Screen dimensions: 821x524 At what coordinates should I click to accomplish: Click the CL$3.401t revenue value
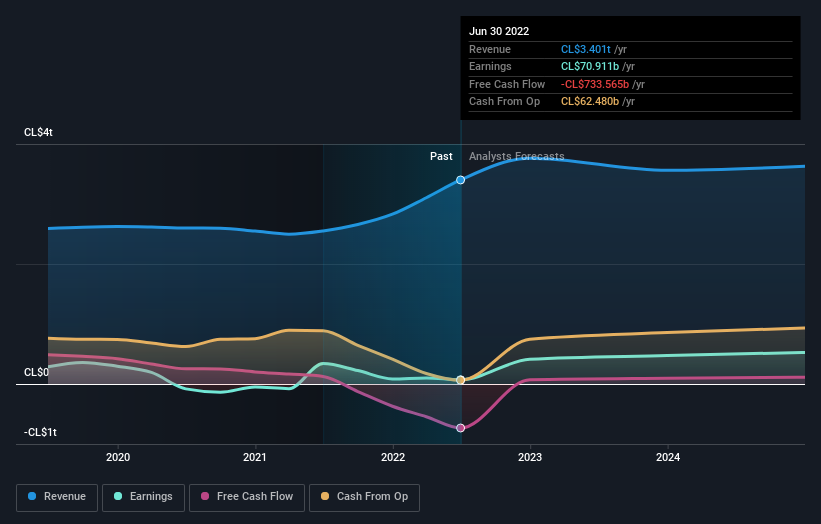585,49
